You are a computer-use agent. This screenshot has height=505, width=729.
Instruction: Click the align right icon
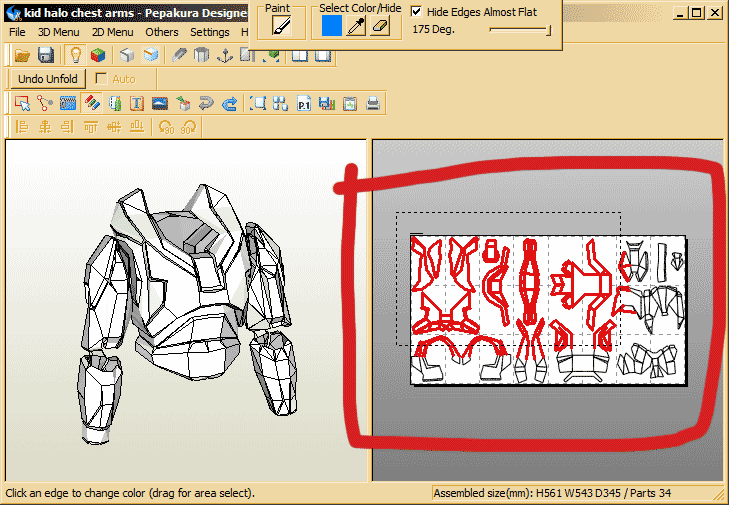click(x=67, y=126)
